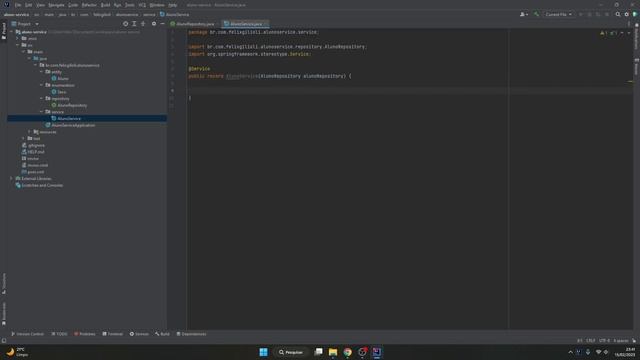Click the weather widget on the taskbar

coord(17,352)
